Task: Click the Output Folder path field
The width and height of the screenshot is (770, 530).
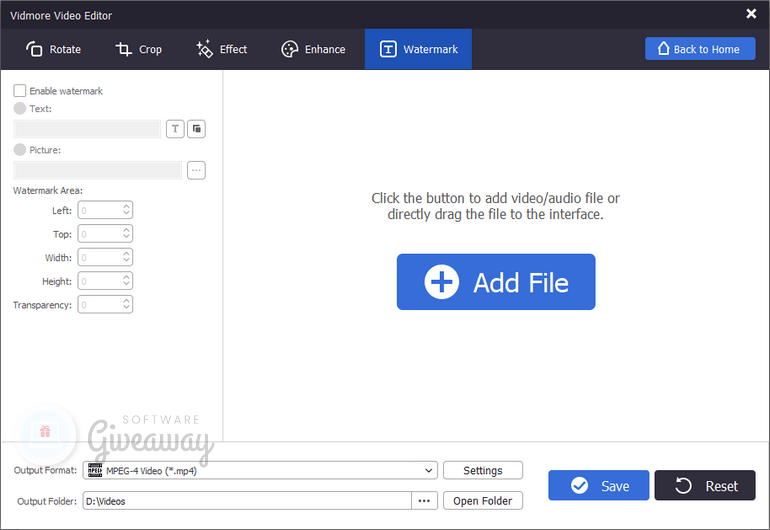Action: pos(247,501)
